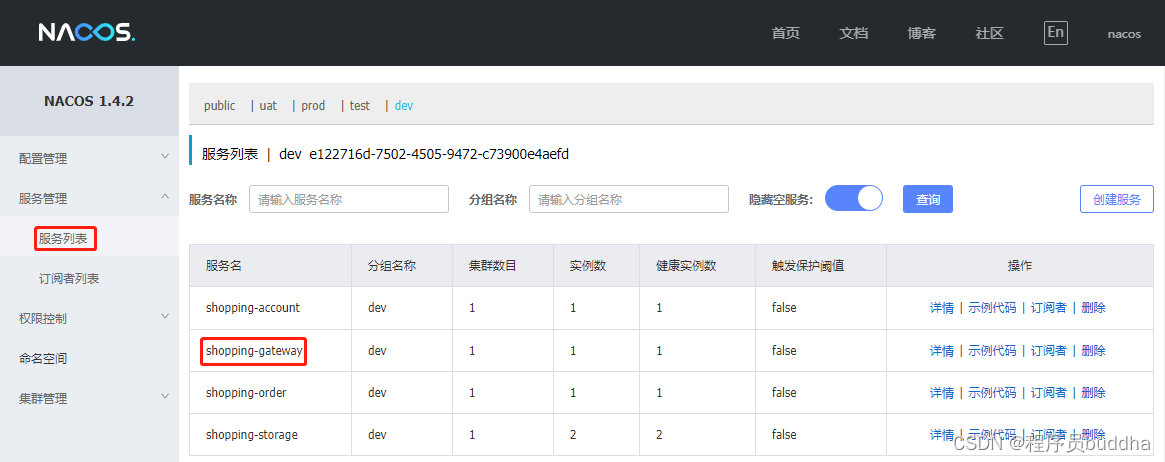The height and width of the screenshot is (462, 1165).
Task: Open 示例代码 for shopping-account
Action: (x=992, y=308)
